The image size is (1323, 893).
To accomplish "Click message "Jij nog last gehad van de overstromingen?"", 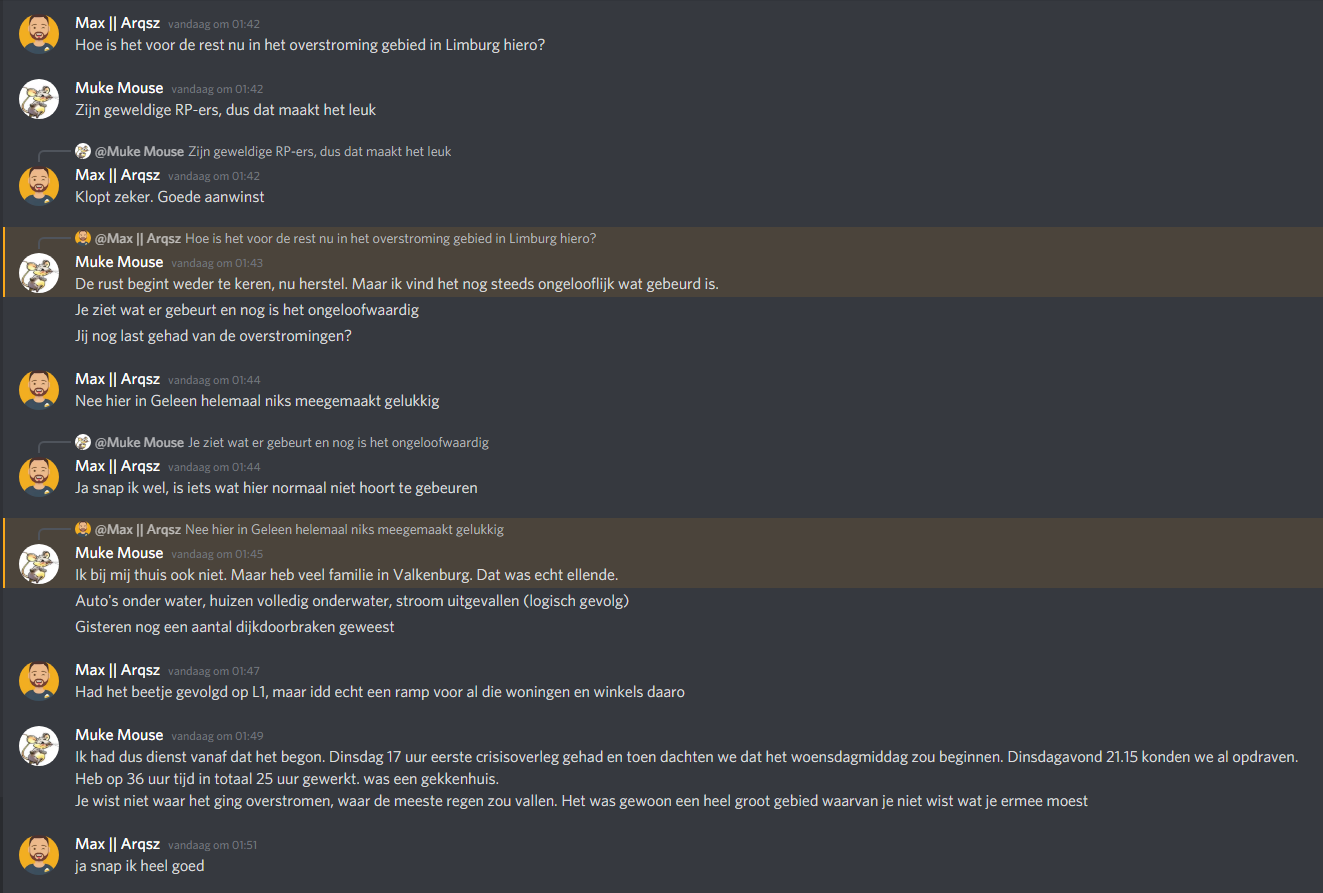I will pos(213,336).
